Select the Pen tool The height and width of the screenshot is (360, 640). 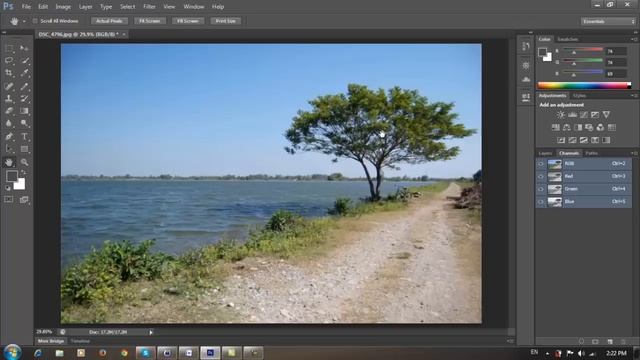(9, 136)
